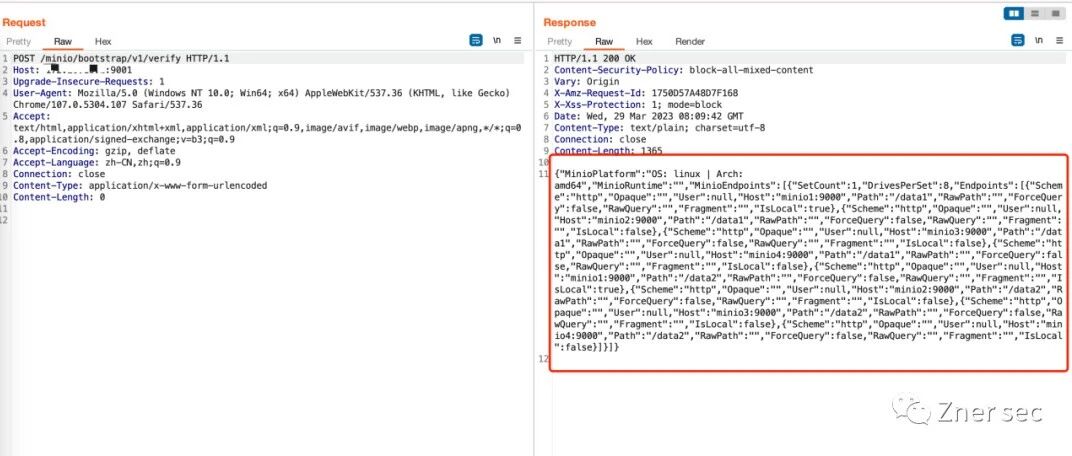Click the Request panel title
This screenshot has width=1072, height=456.
pos(23,23)
